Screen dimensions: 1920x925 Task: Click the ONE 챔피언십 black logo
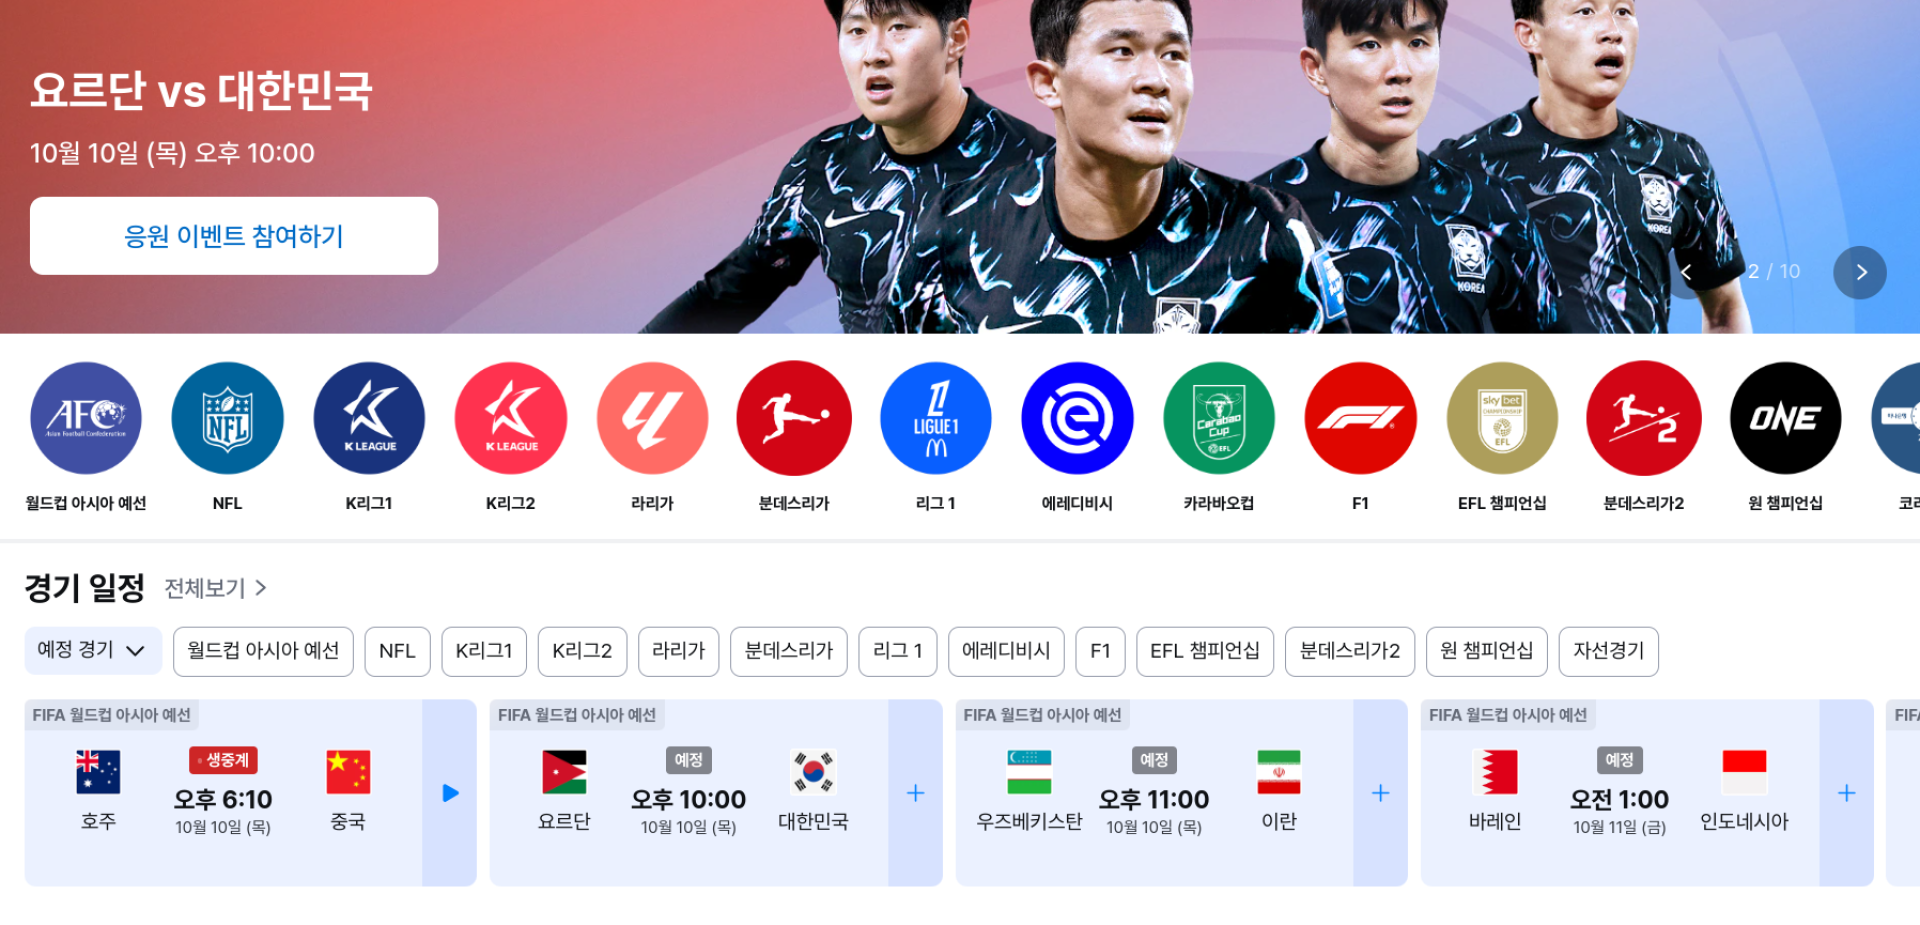click(1785, 418)
